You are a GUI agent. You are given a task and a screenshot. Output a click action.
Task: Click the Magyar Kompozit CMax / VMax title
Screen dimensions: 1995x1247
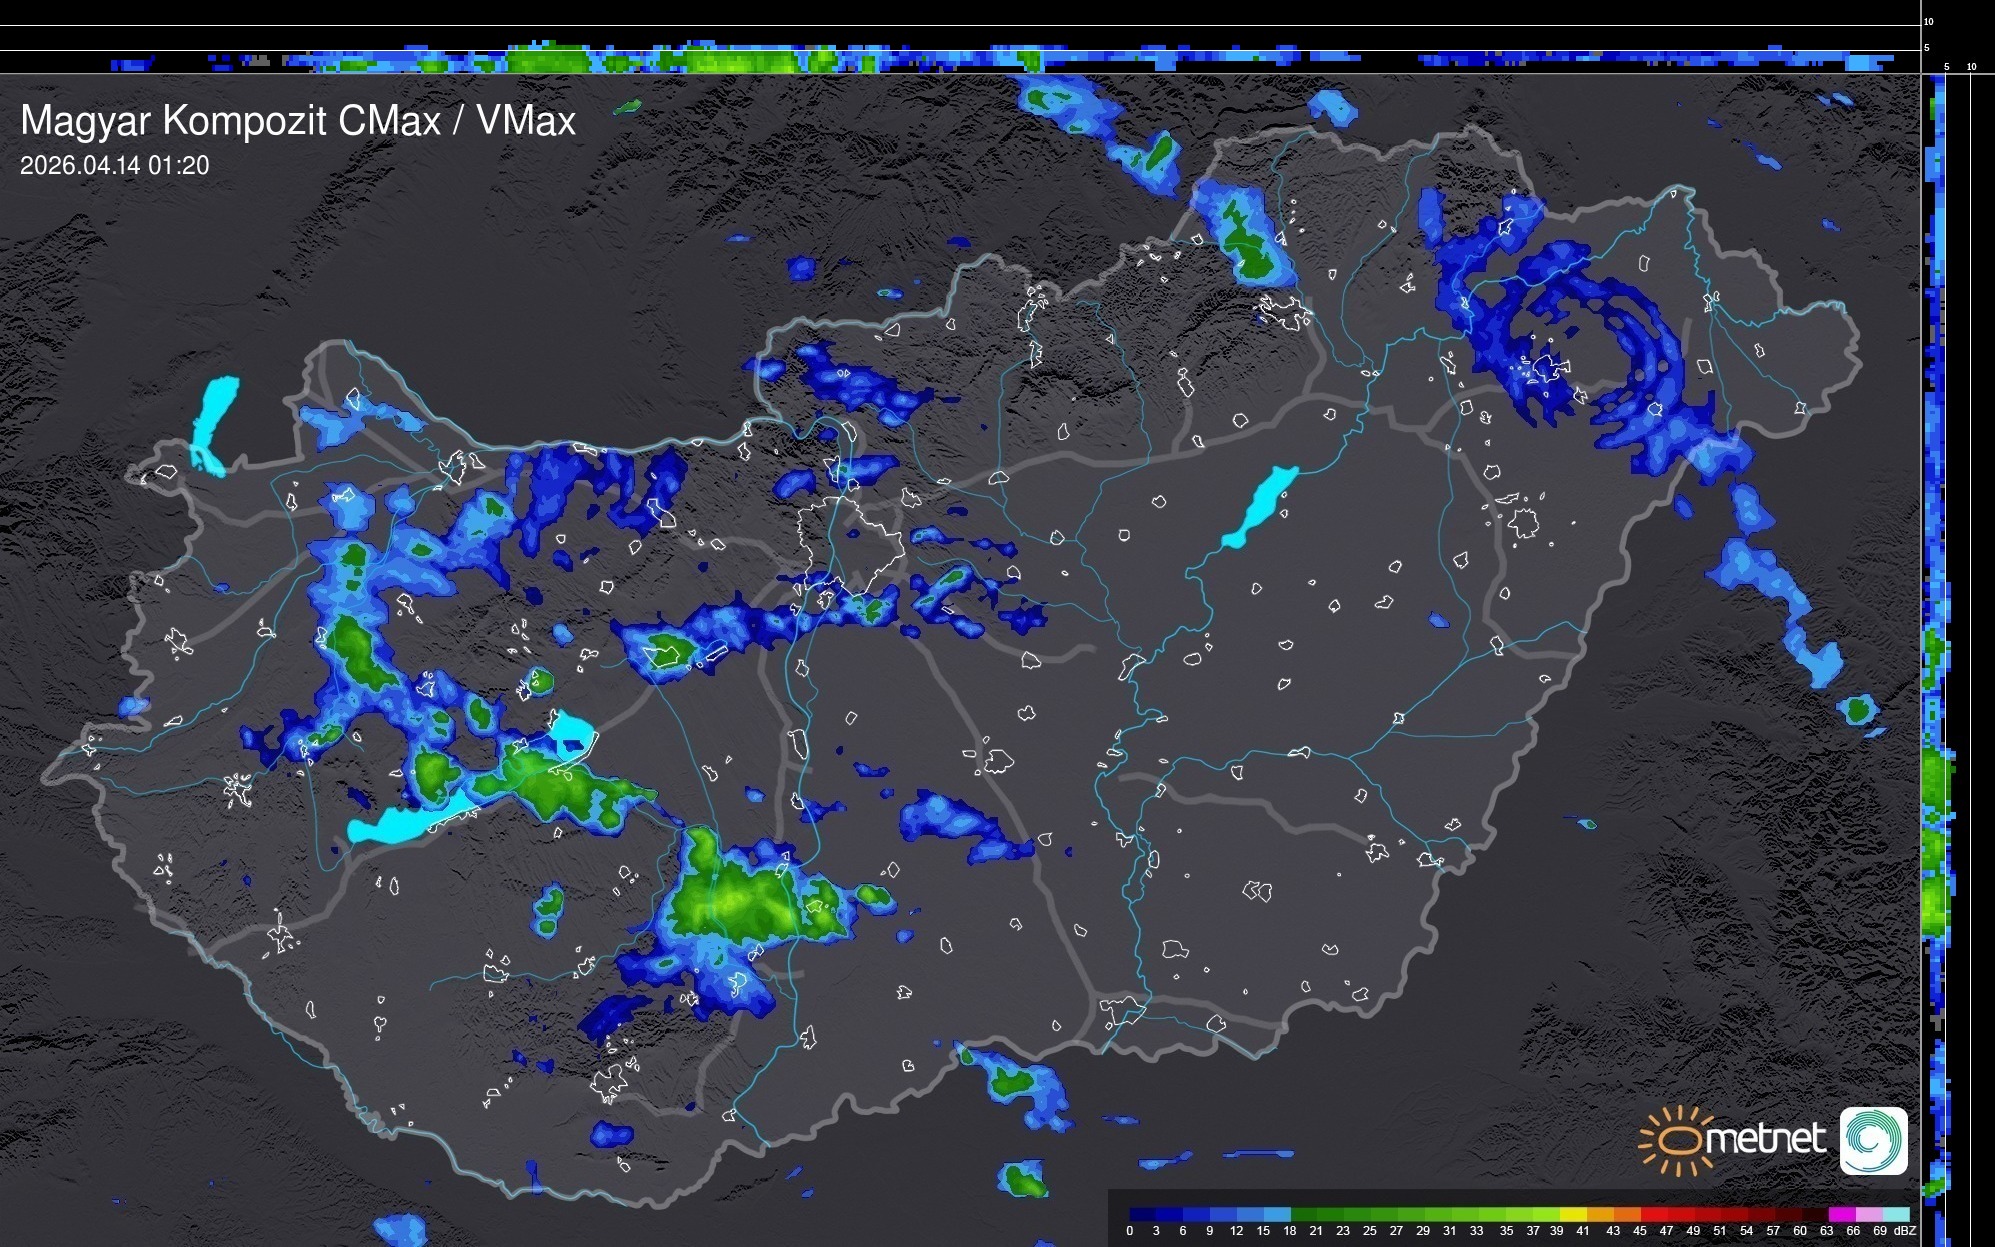(x=298, y=121)
